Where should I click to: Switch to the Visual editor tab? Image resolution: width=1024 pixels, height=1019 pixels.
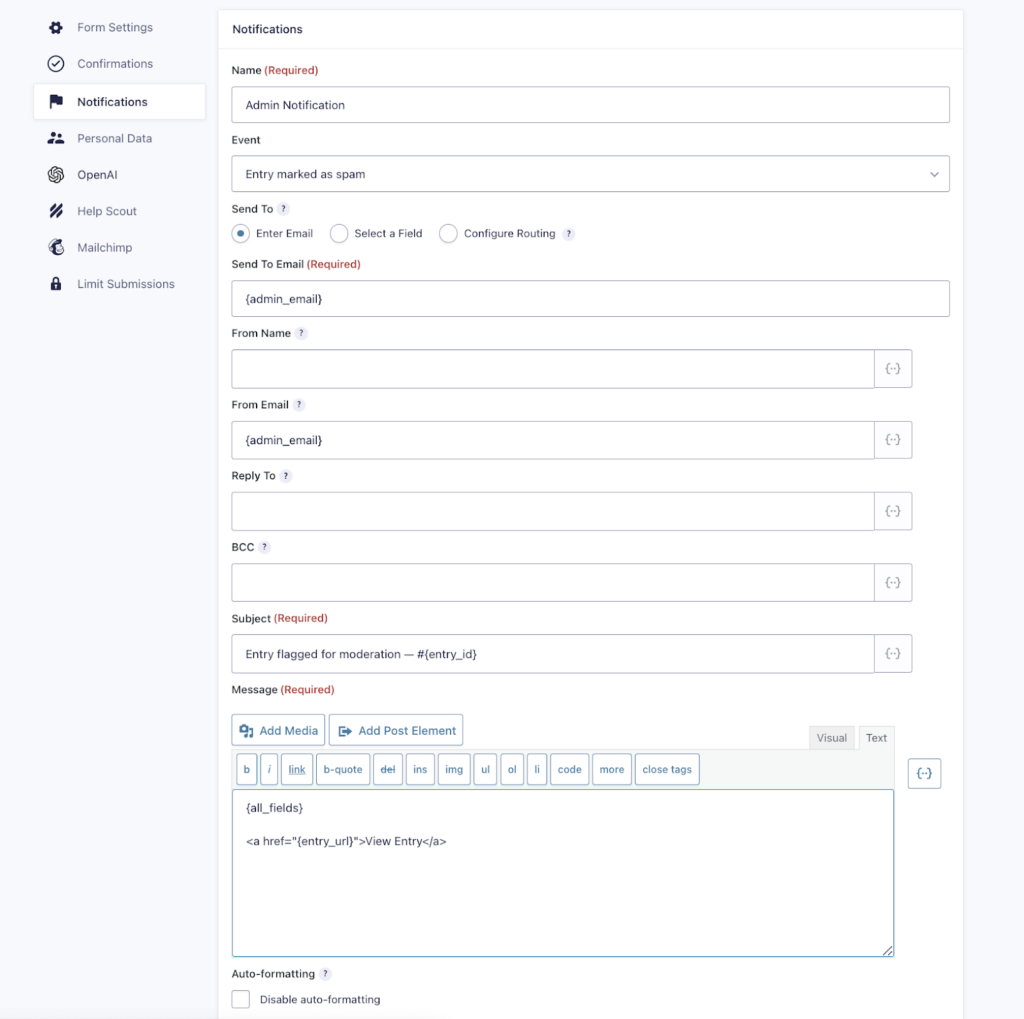tap(832, 738)
